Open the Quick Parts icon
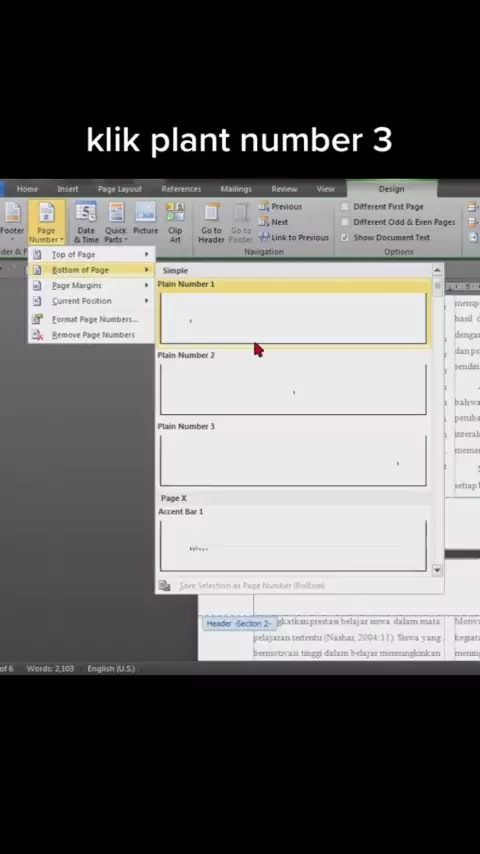 116,222
